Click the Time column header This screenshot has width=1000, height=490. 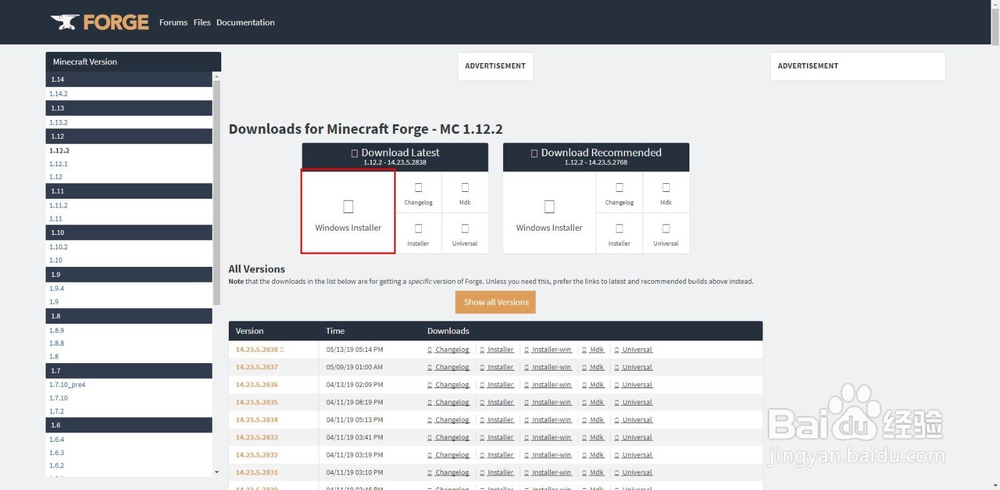coord(335,331)
